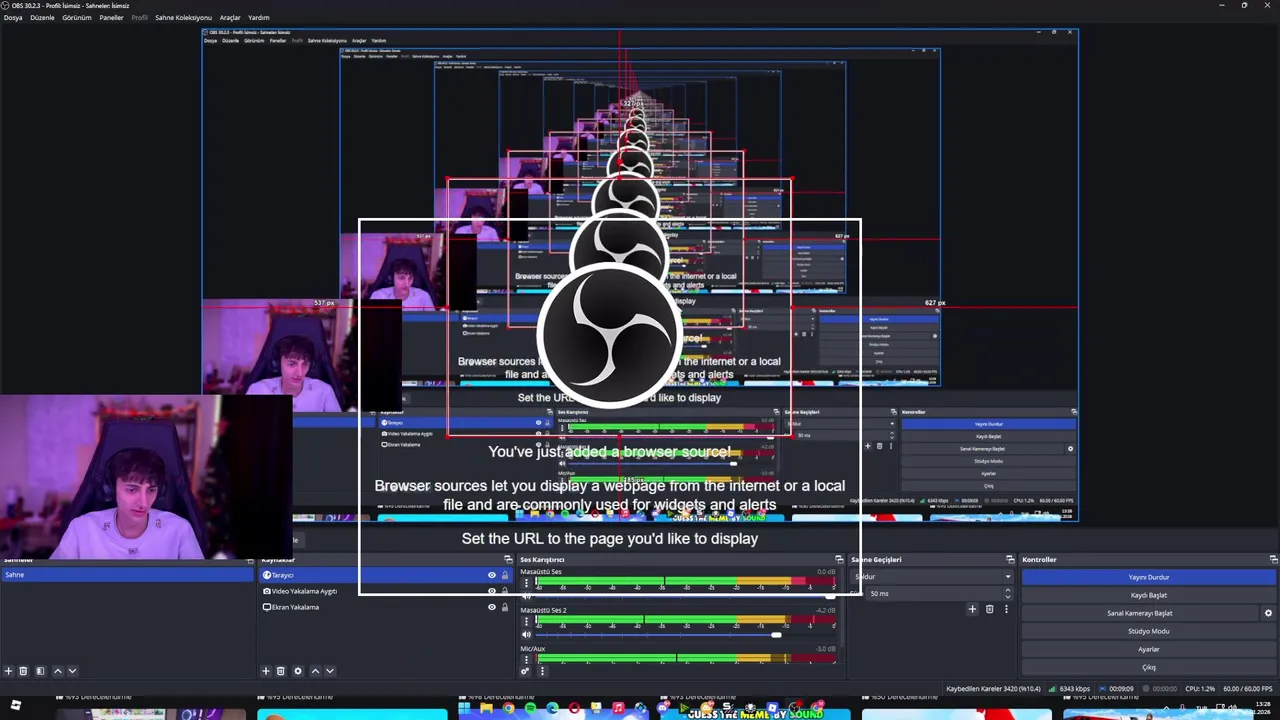Open the Soldur transition dropdown
1280x720 pixels.
click(x=931, y=576)
